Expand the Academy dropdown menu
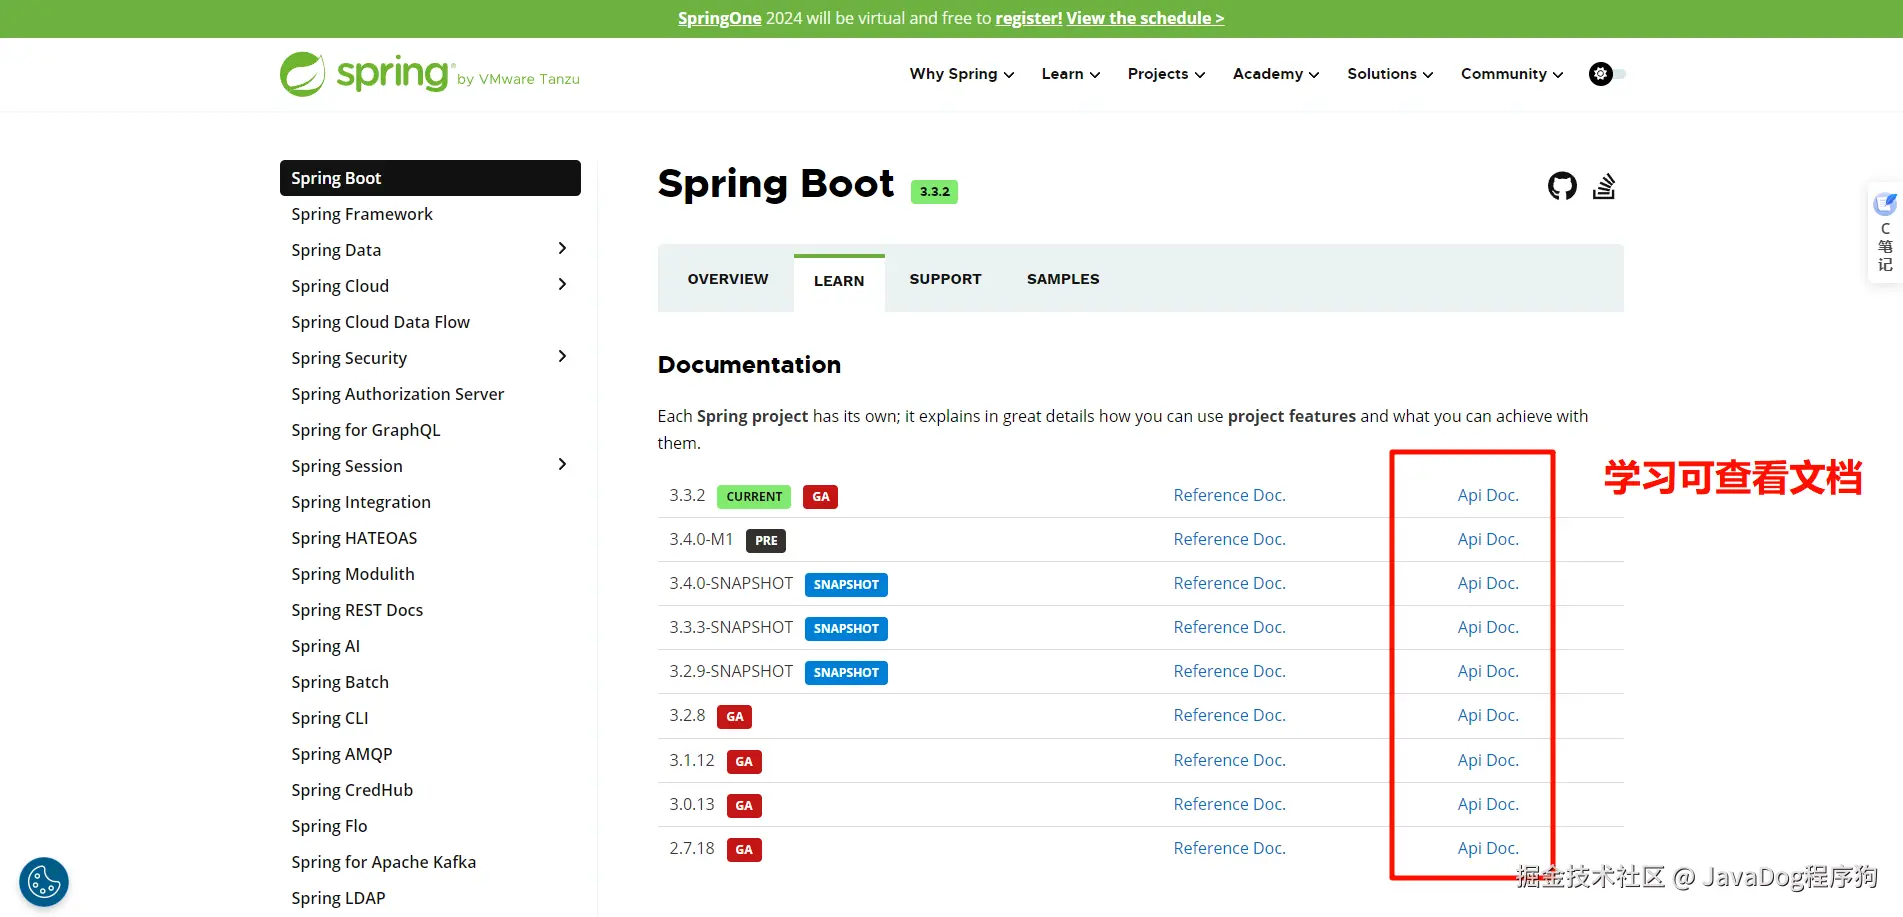Viewport: 1903px width, 917px height. click(x=1276, y=74)
